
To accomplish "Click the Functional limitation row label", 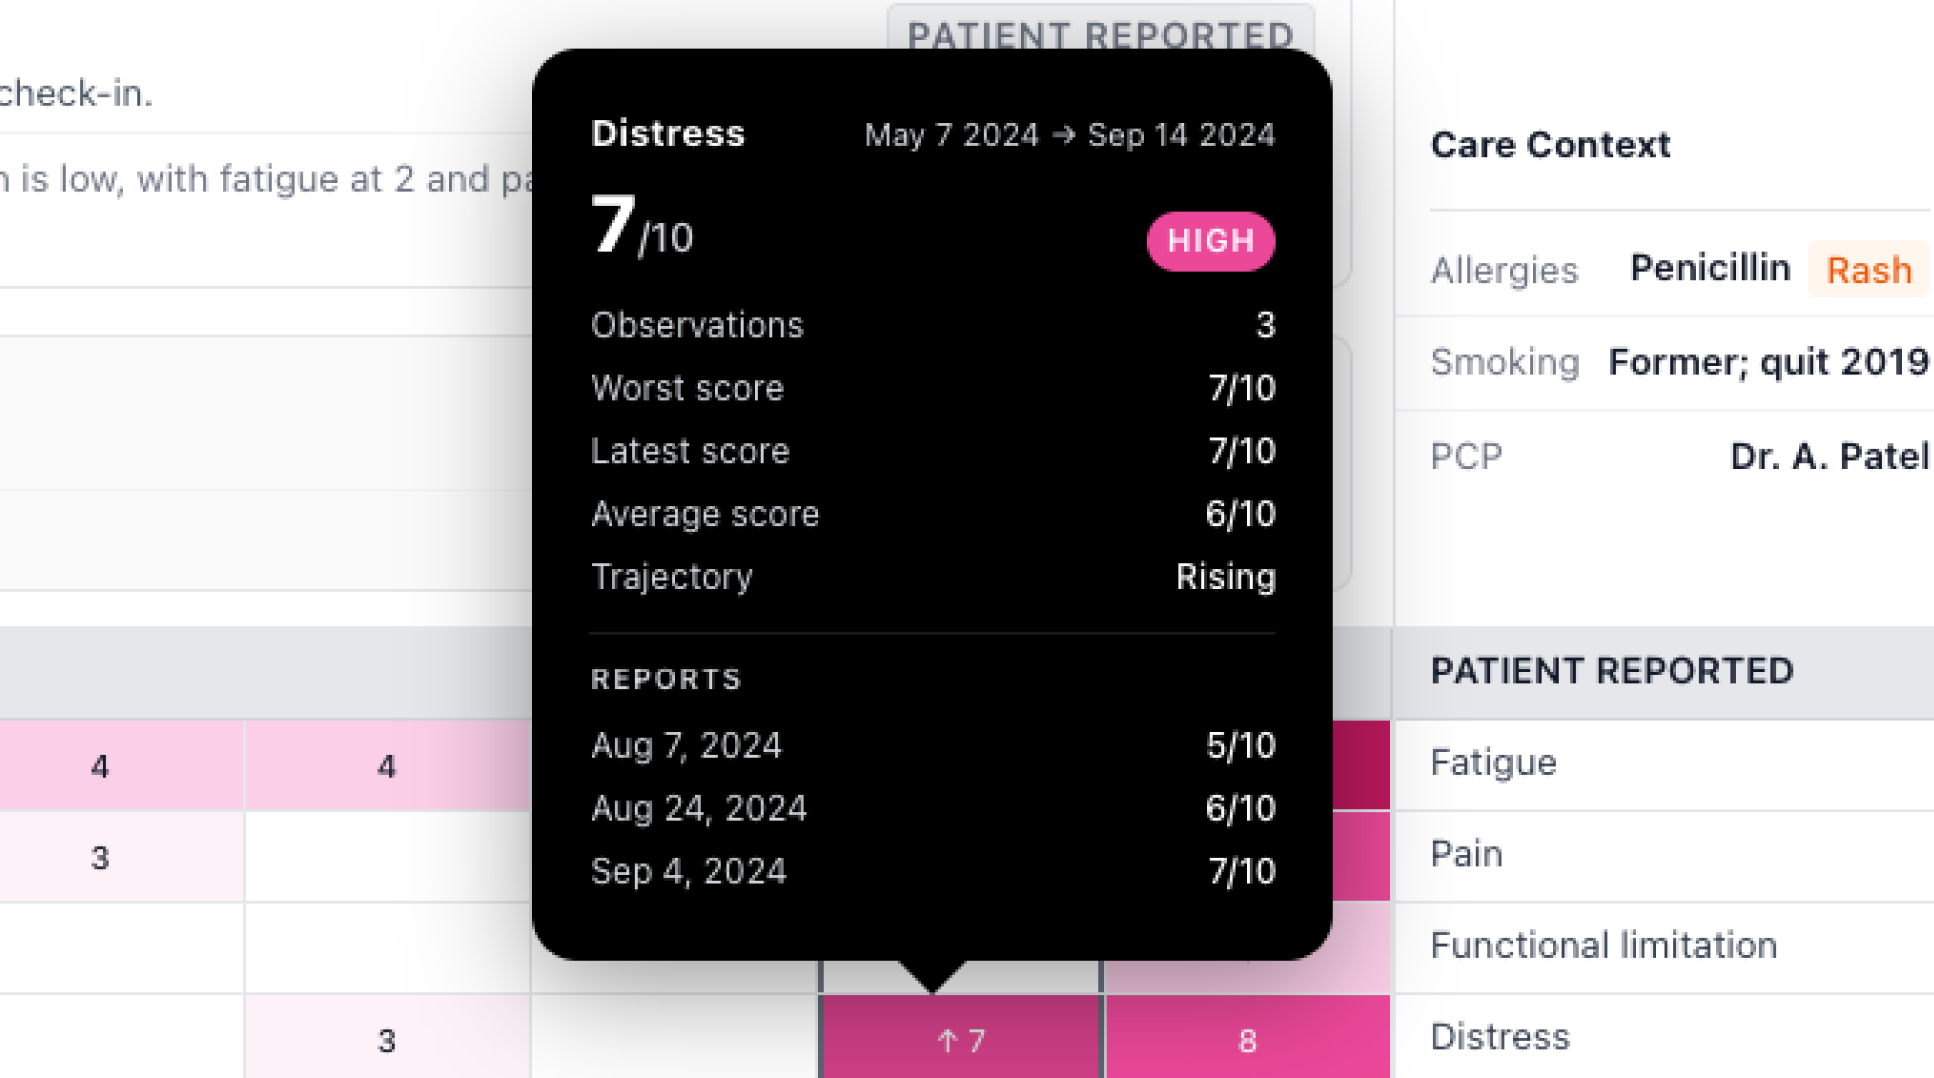I will (x=1603, y=945).
